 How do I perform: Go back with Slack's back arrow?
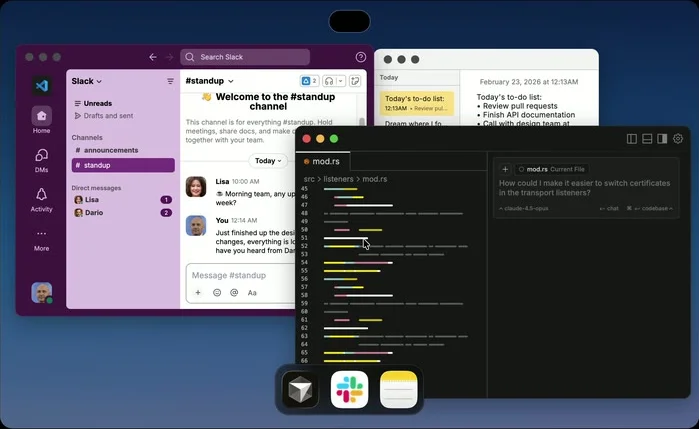point(153,57)
